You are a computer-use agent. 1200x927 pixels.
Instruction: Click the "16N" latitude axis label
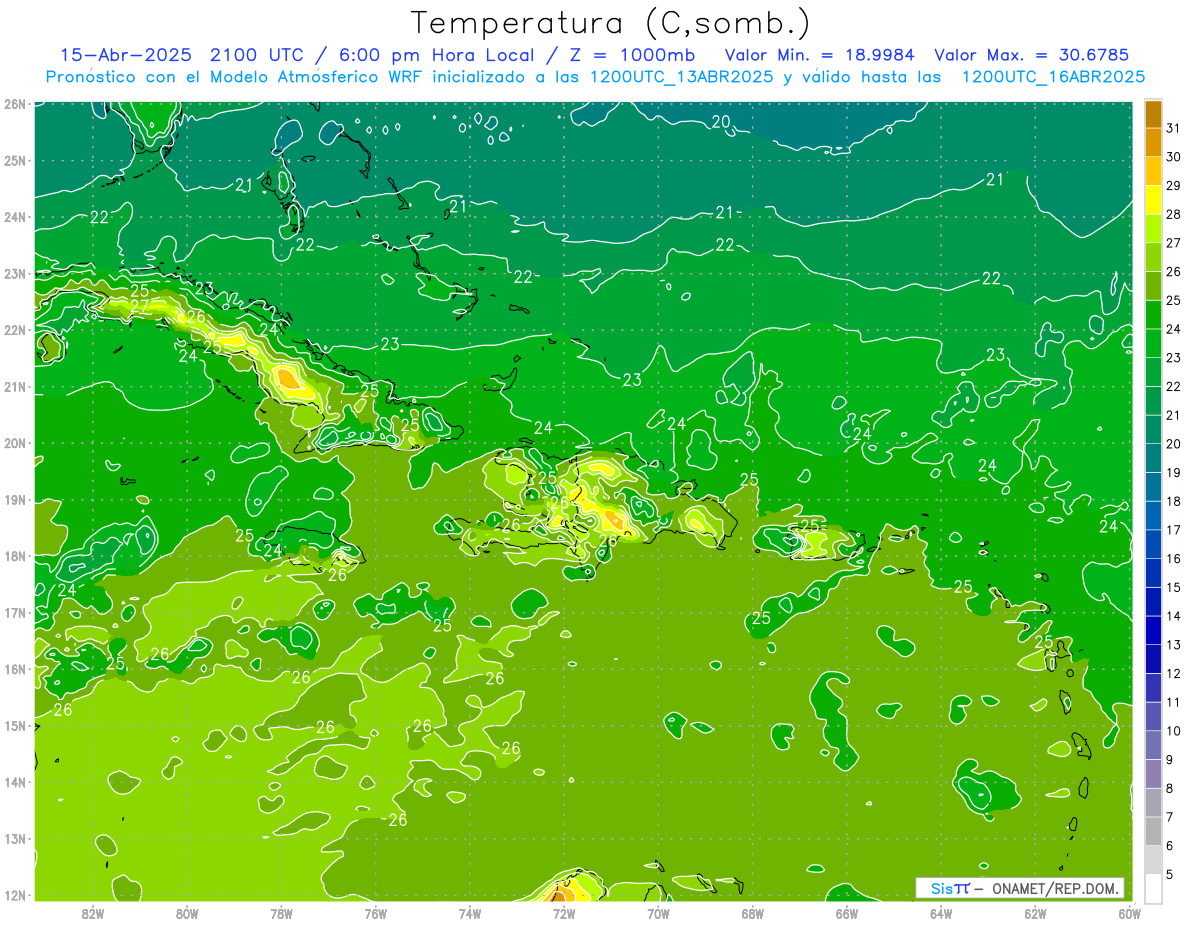coord(15,669)
